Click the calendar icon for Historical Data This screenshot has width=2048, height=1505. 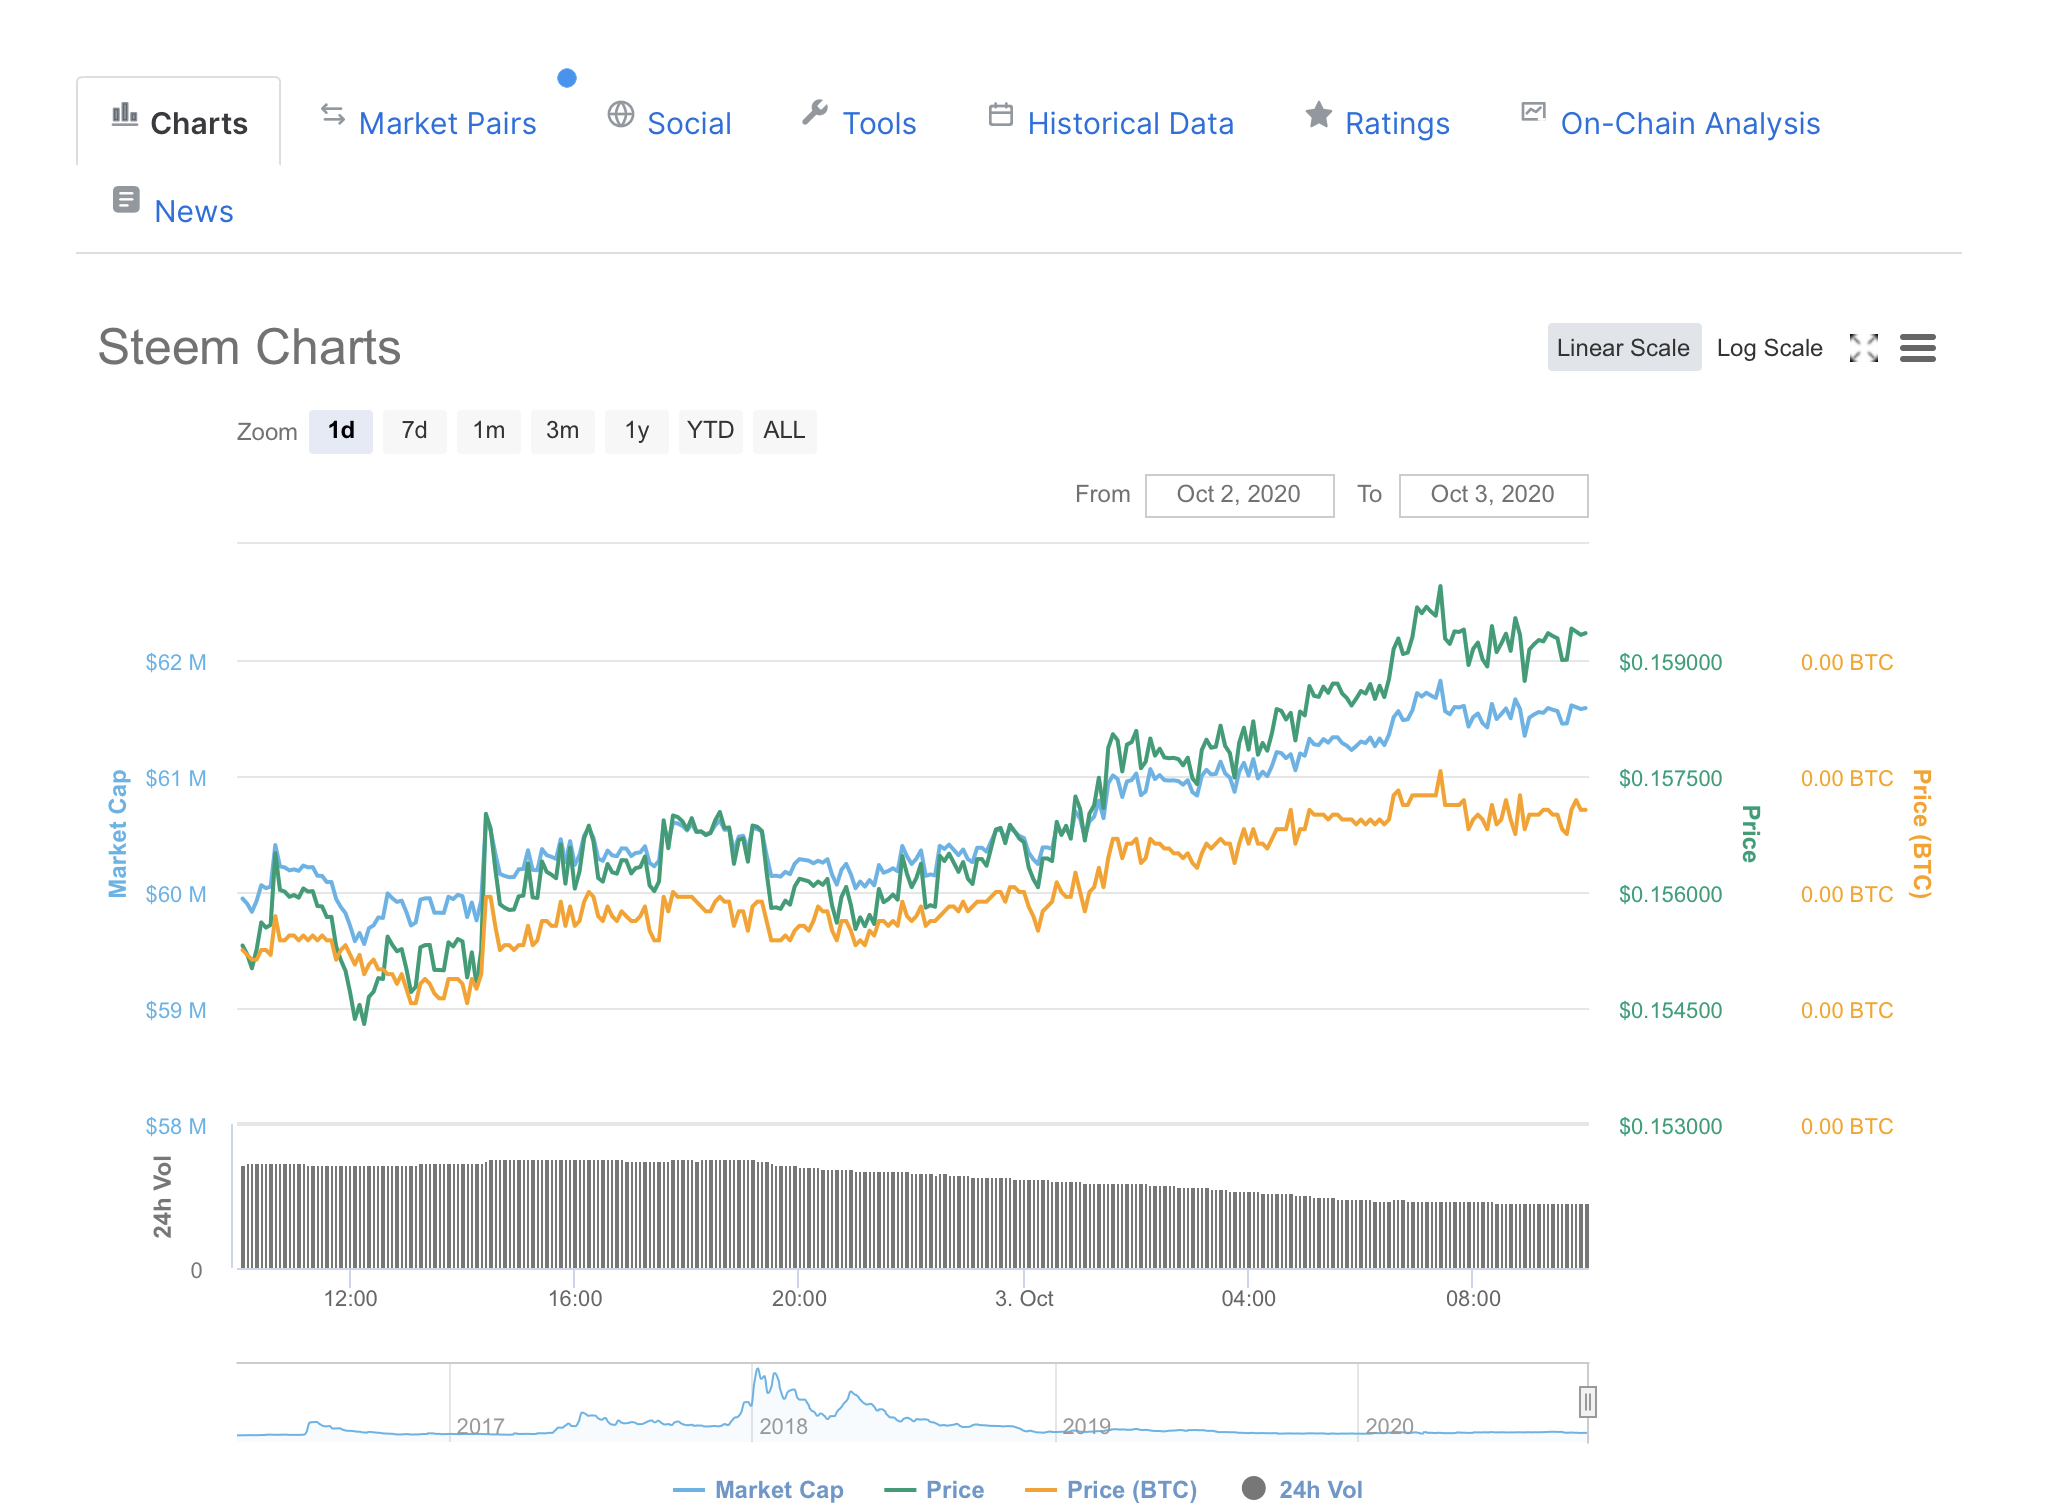(1000, 114)
